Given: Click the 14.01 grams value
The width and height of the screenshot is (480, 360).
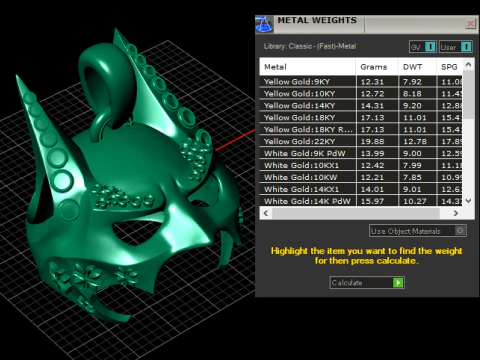Looking at the screenshot, I should pyautogui.click(x=372, y=190).
